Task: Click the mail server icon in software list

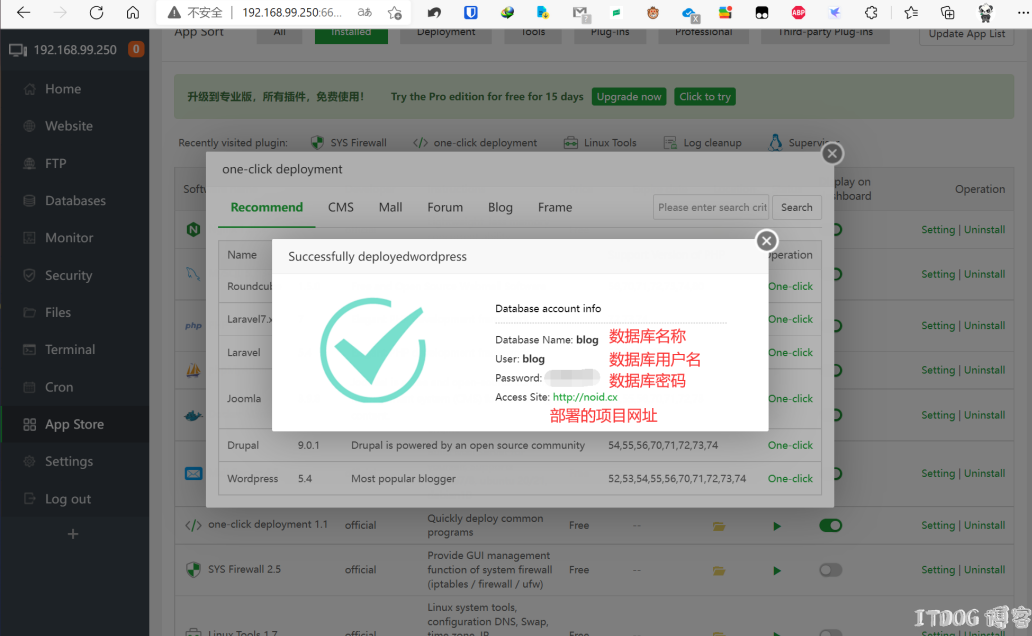Action: (x=194, y=473)
